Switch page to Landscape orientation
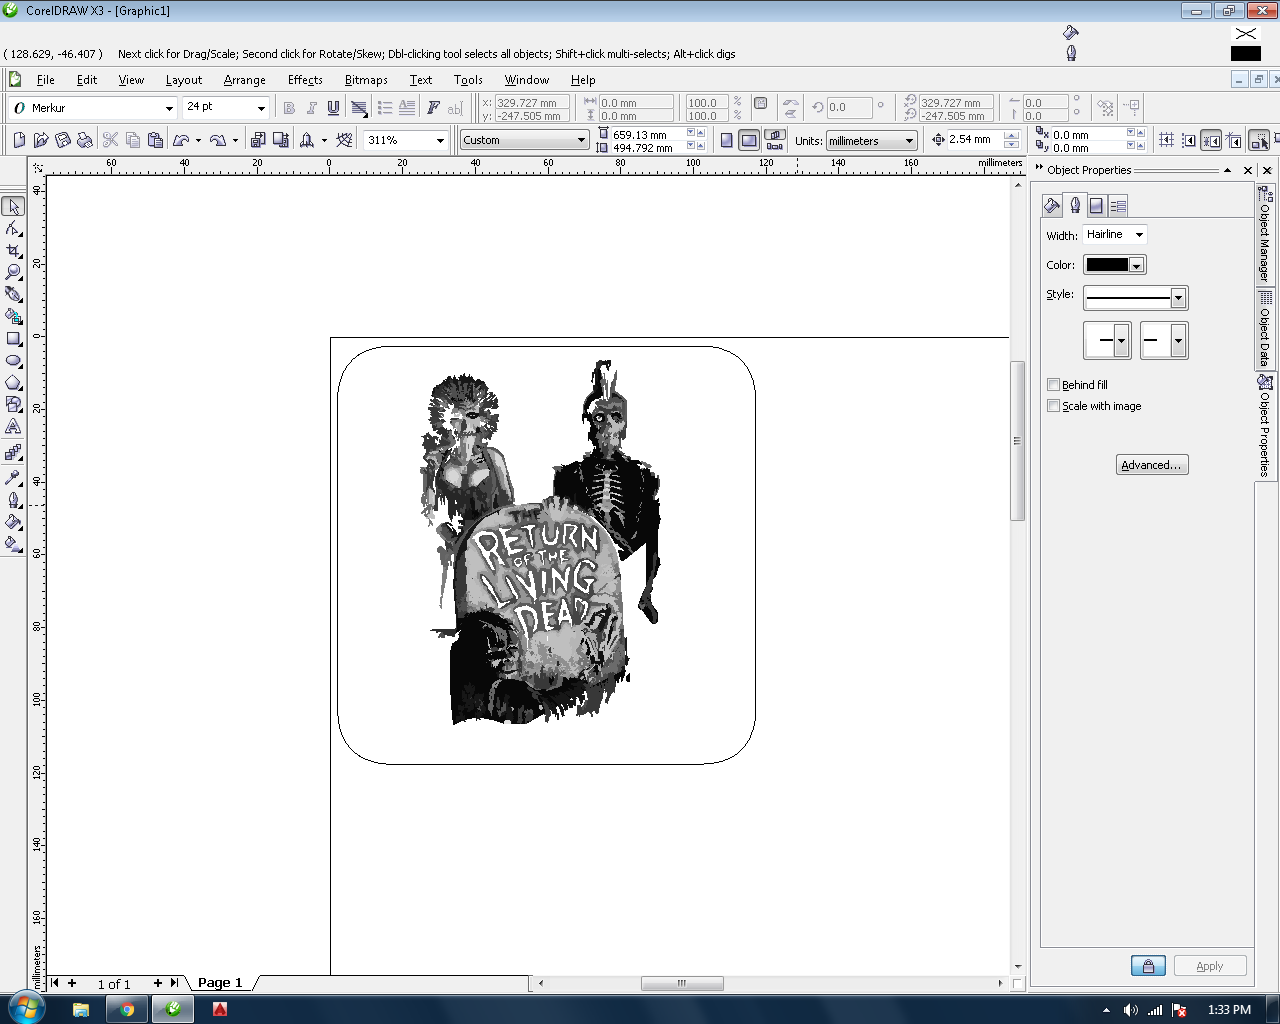Screen dimensions: 1280x1024 pyautogui.click(x=749, y=140)
